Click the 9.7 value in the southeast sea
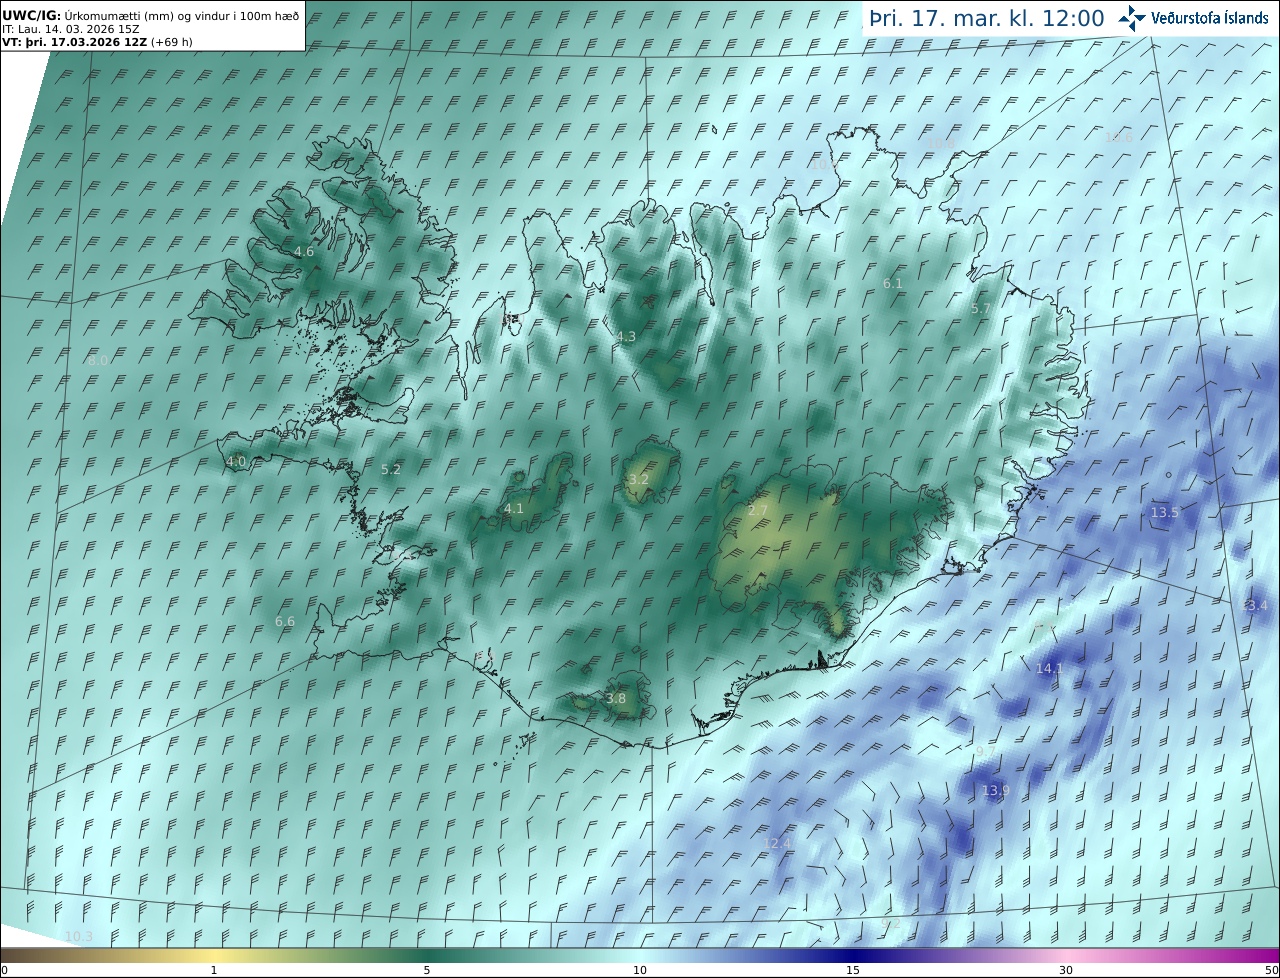This screenshot has height=978, width=1280. [986, 751]
